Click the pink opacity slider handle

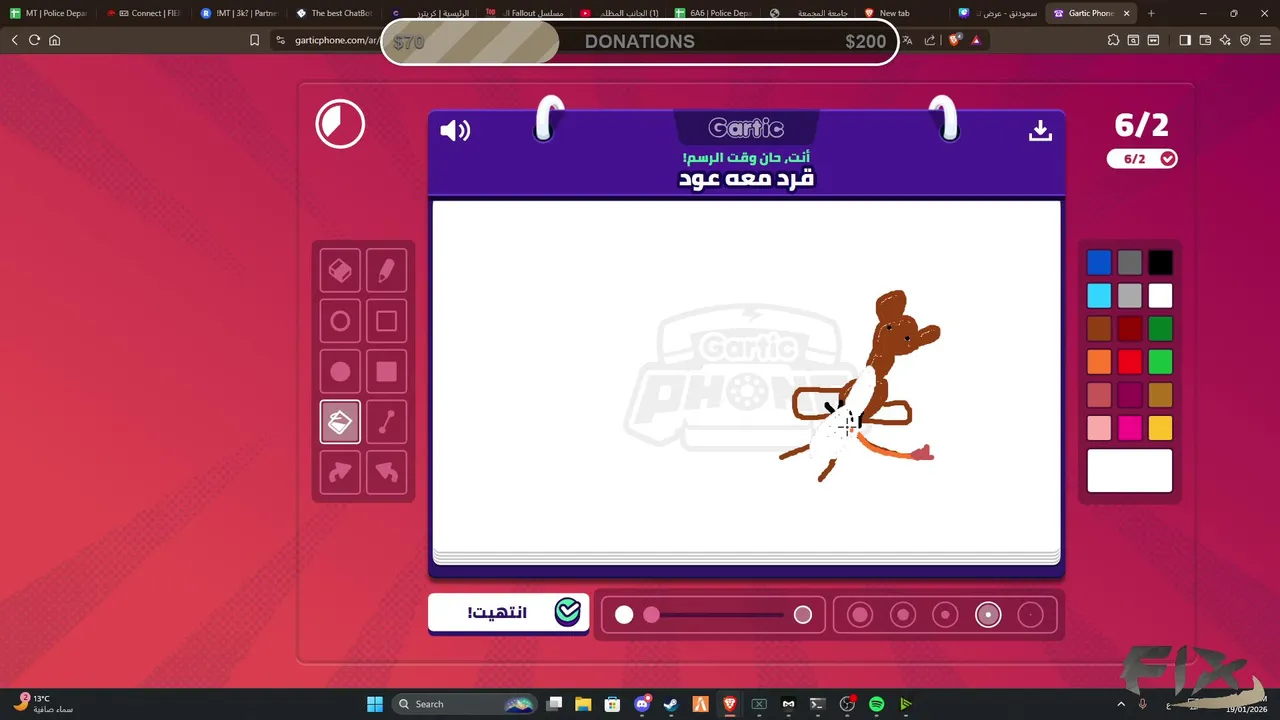pyautogui.click(x=651, y=615)
